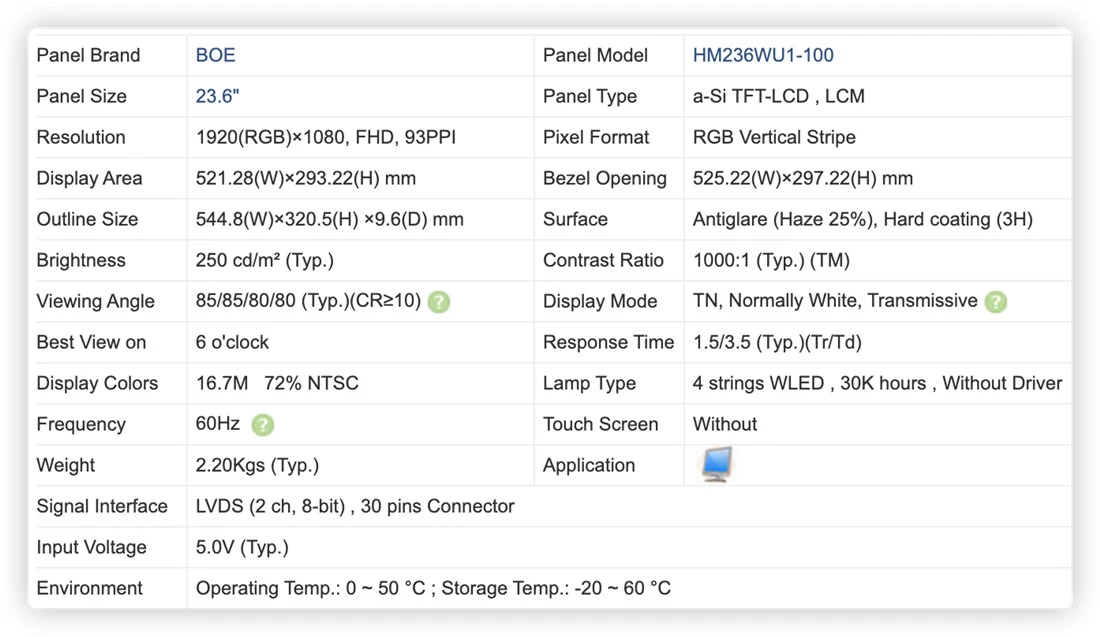Viewport: 1100px width, 637px height.
Task: Click the Touch Screen value Without
Action: pos(725,424)
